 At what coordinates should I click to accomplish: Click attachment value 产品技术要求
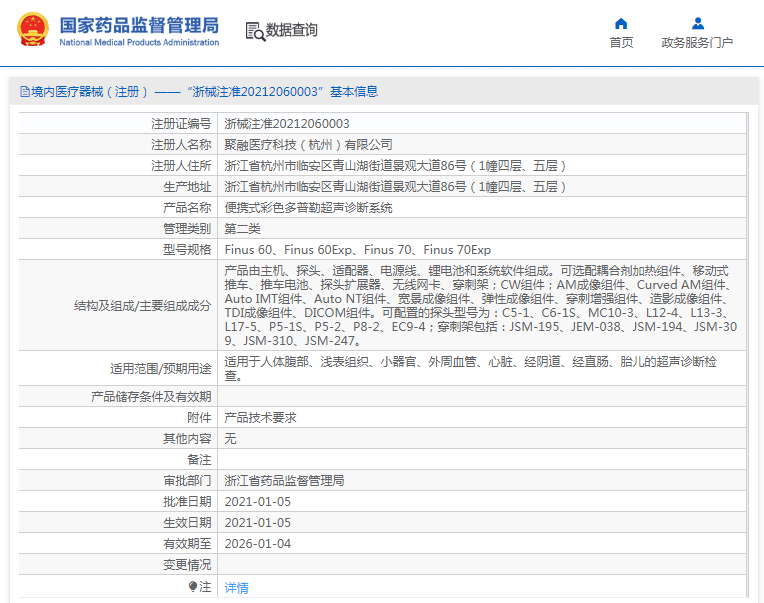pos(260,417)
